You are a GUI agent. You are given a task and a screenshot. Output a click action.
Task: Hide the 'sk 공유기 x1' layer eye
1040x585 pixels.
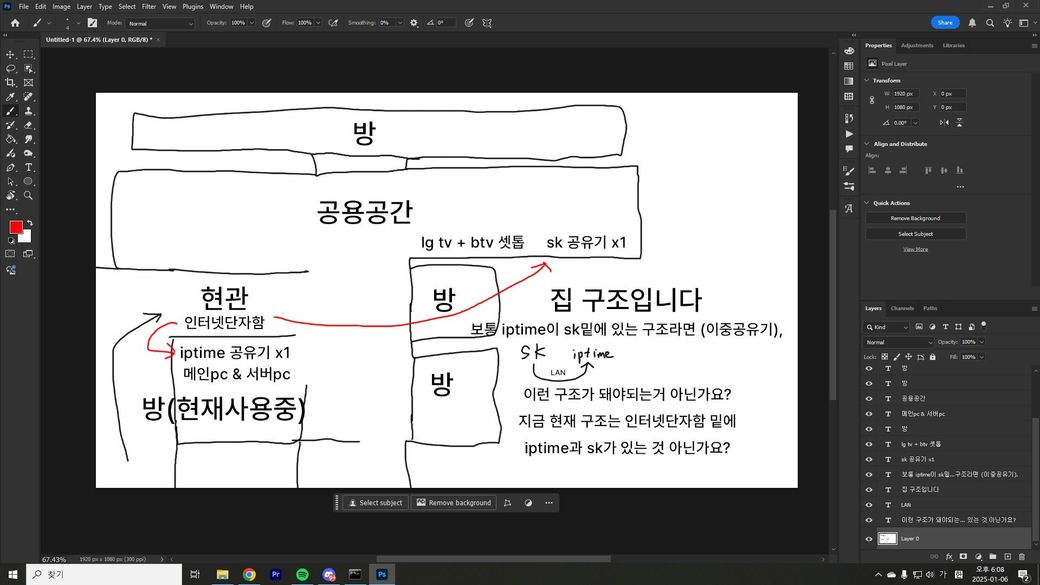tap(868, 458)
